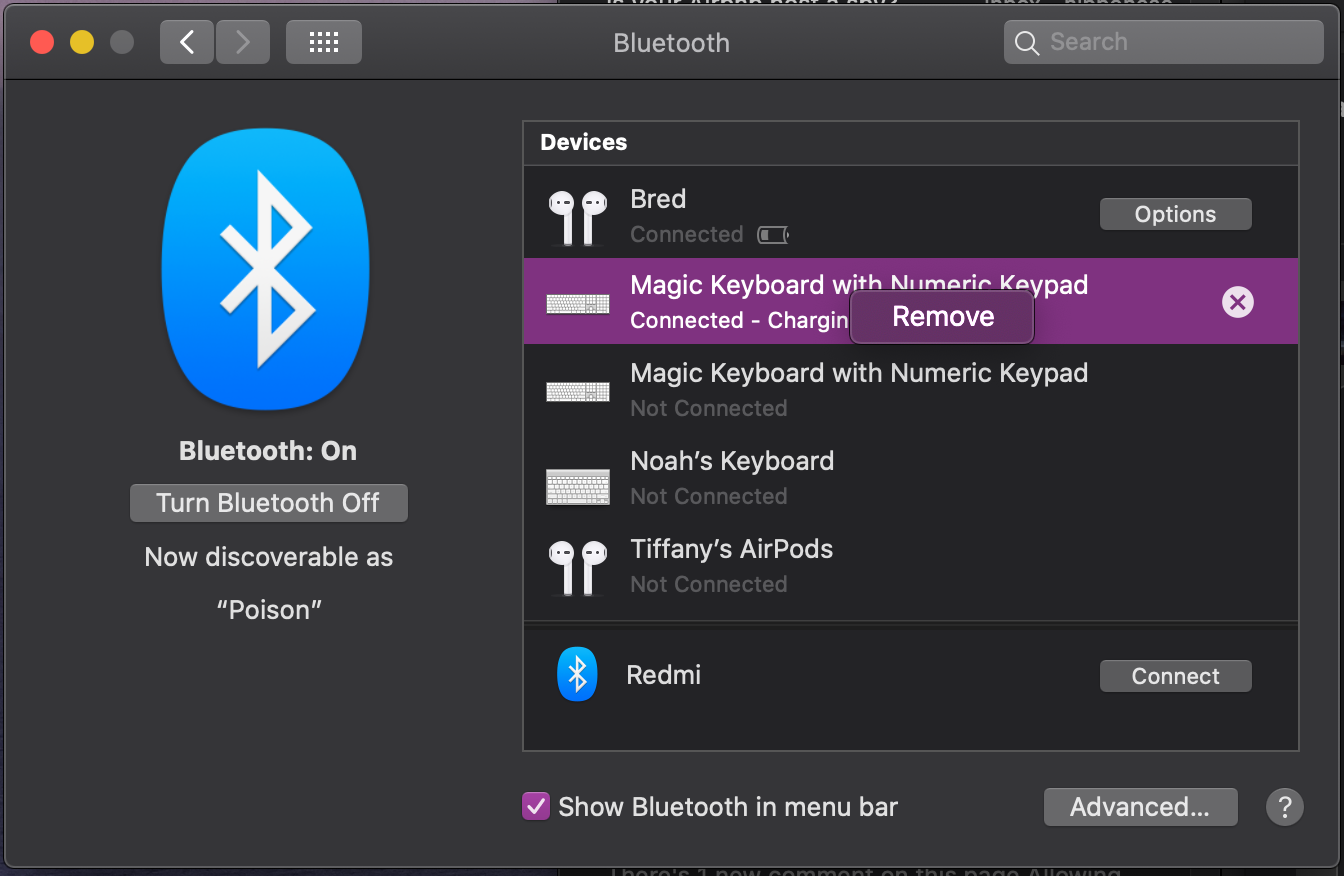Screen dimensions: 1344x876
Task: Click the large blue Bluetooth logo
Action: (x=266, y=269)
